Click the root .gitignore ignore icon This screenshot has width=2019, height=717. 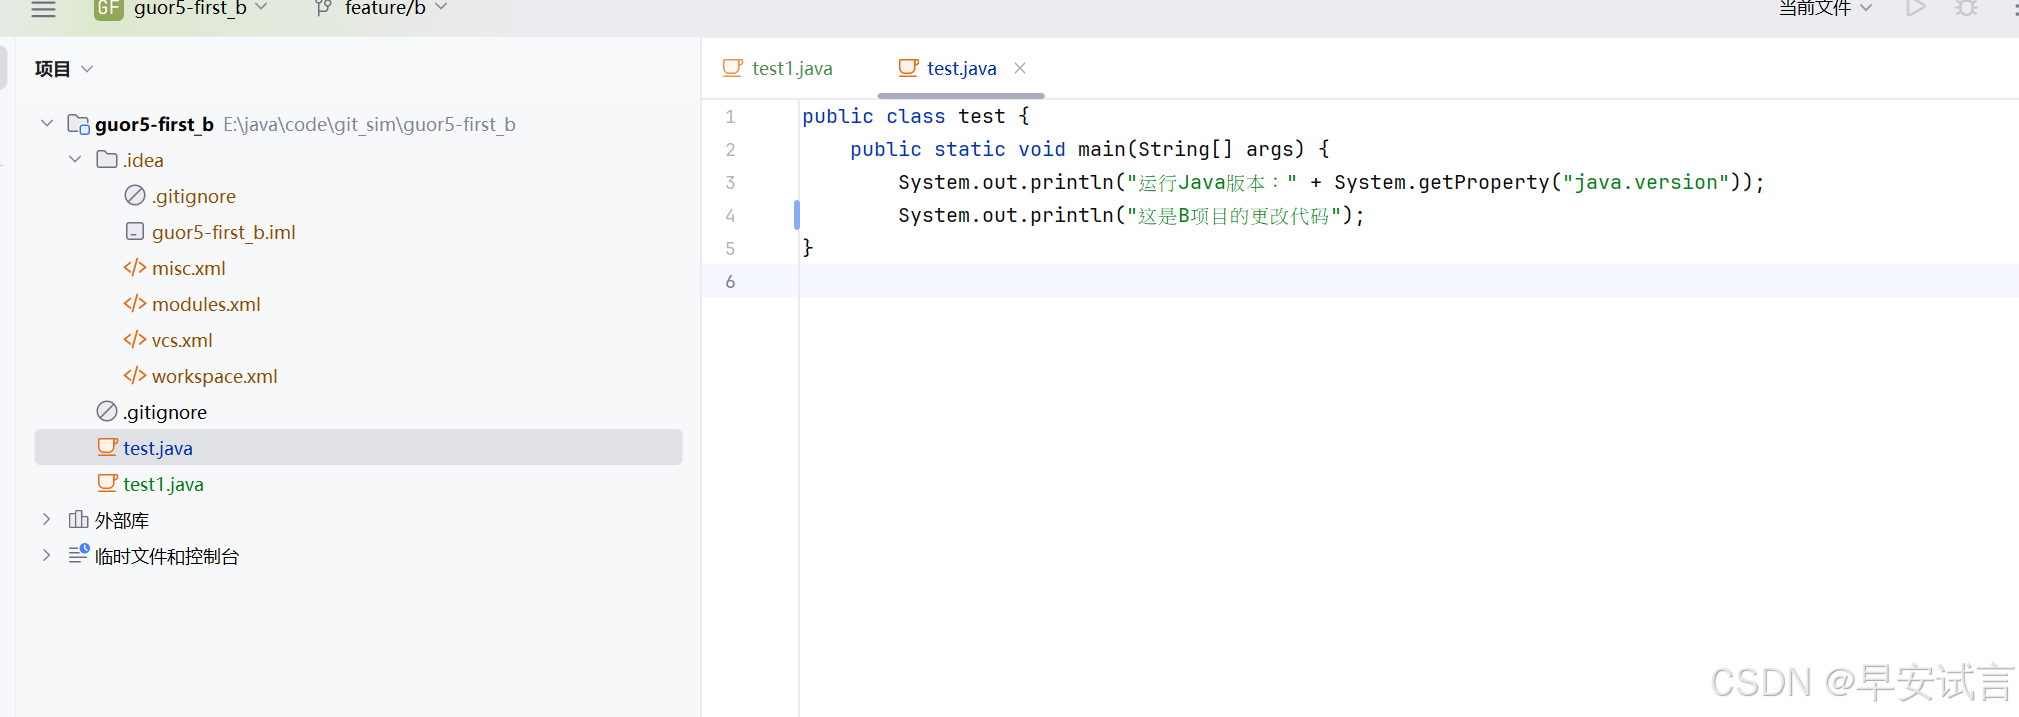[107, 411]
